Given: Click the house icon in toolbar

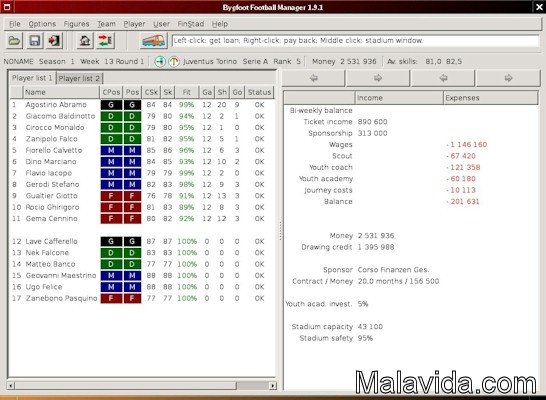Looking at the screenshot, I should 85,41.
